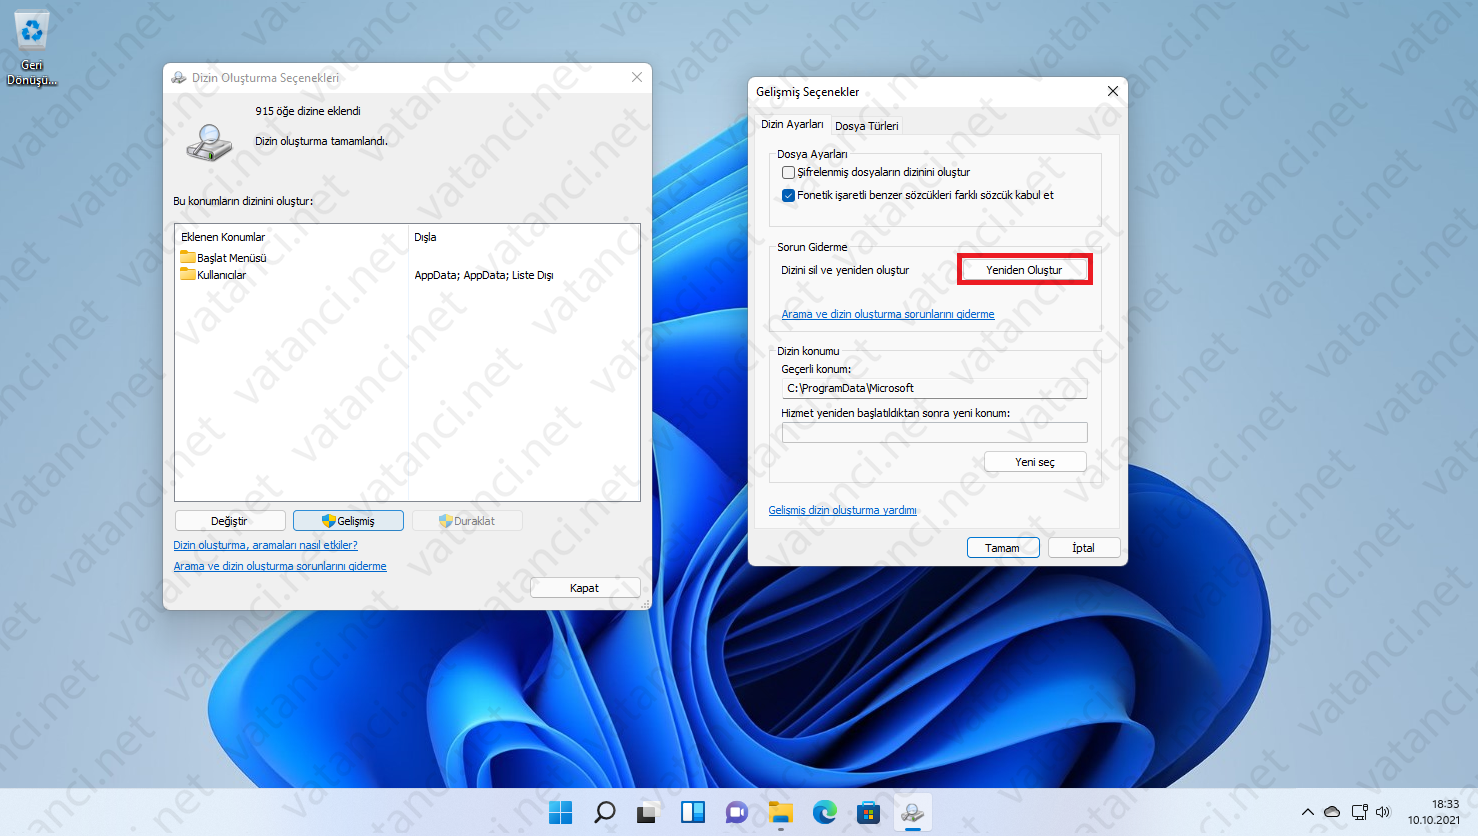Click network tray icon
1478x836 pixels.
point(1359,812)
